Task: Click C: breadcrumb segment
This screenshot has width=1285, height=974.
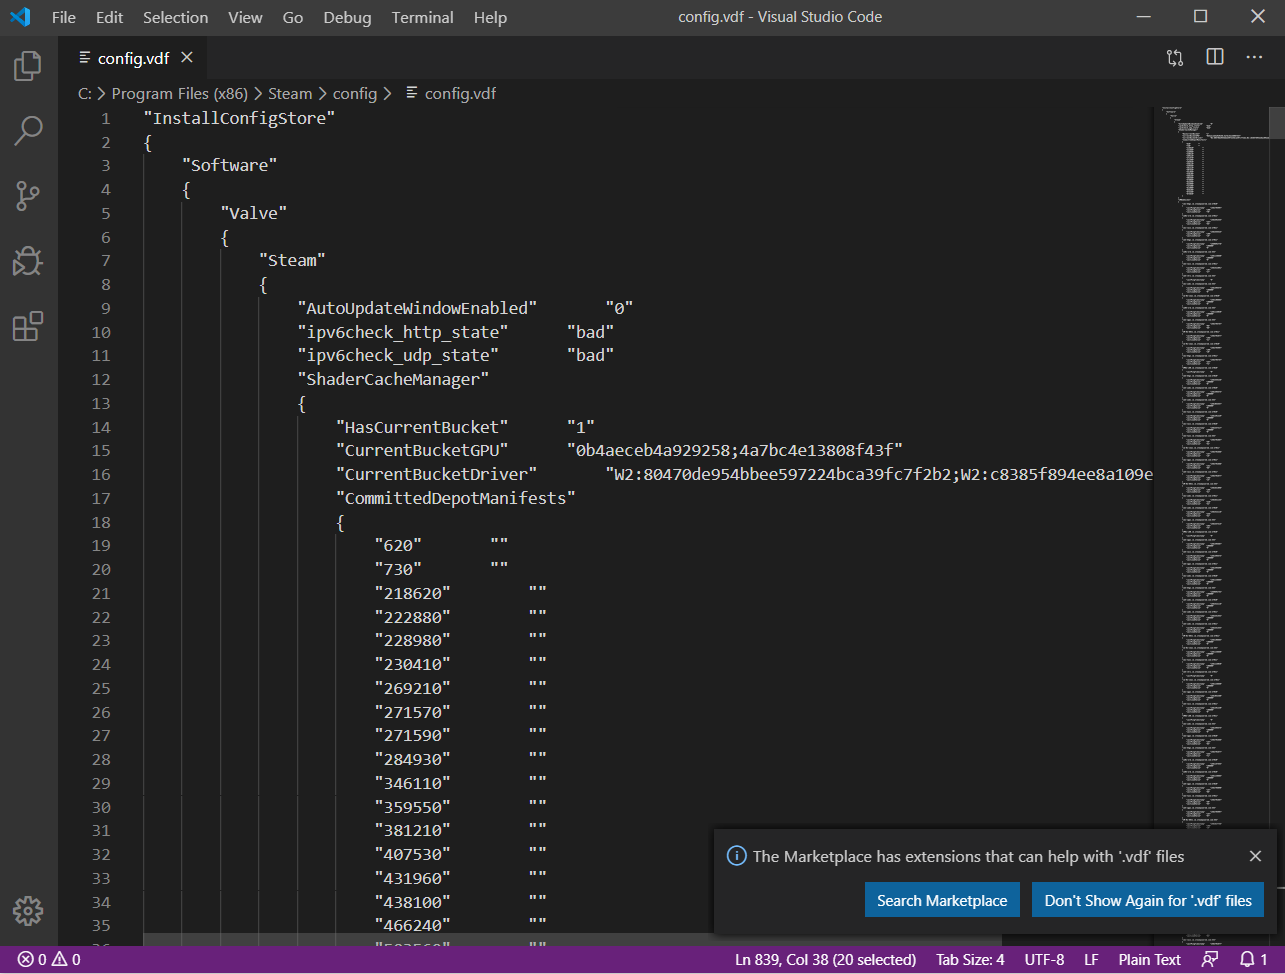Action: coord(85,93)
